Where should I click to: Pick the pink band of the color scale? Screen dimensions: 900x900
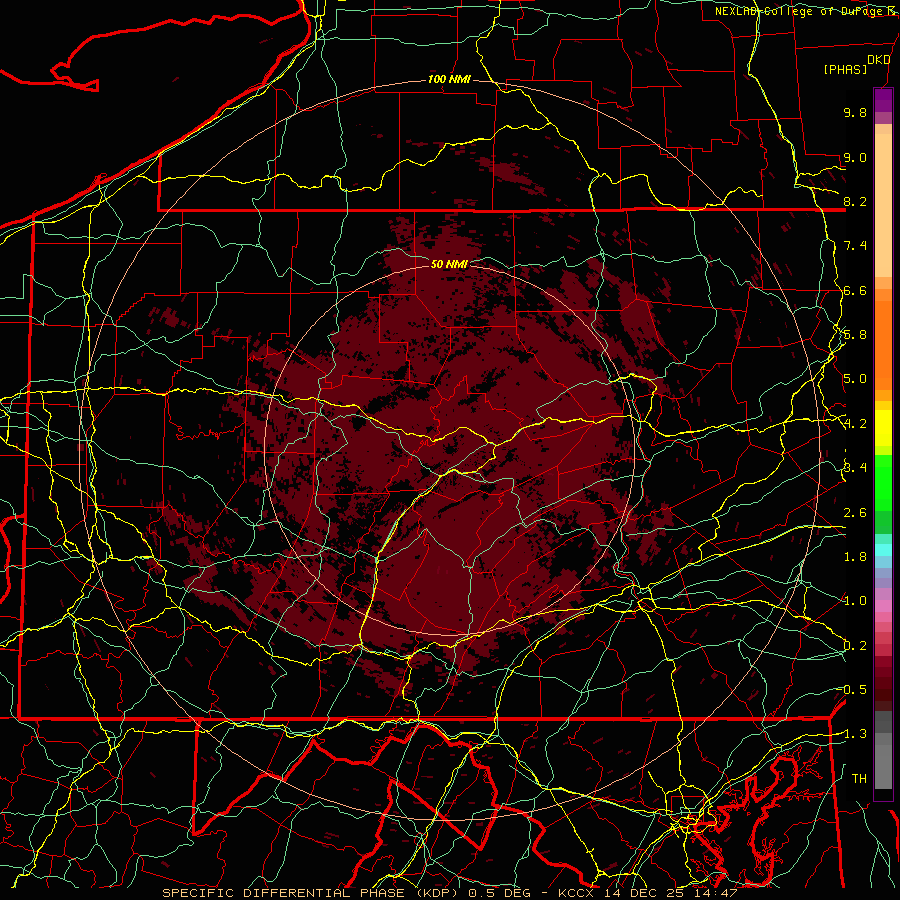[883, 606]
